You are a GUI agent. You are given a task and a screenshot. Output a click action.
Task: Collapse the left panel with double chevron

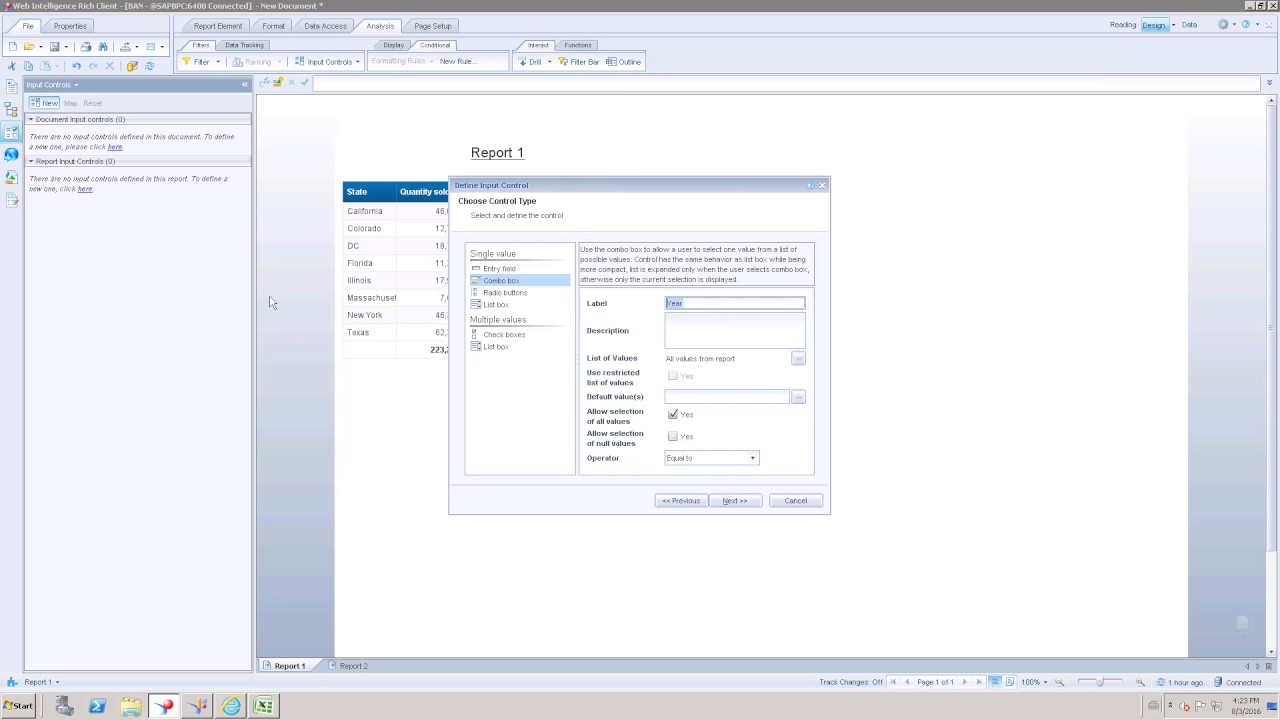point(244,85)
